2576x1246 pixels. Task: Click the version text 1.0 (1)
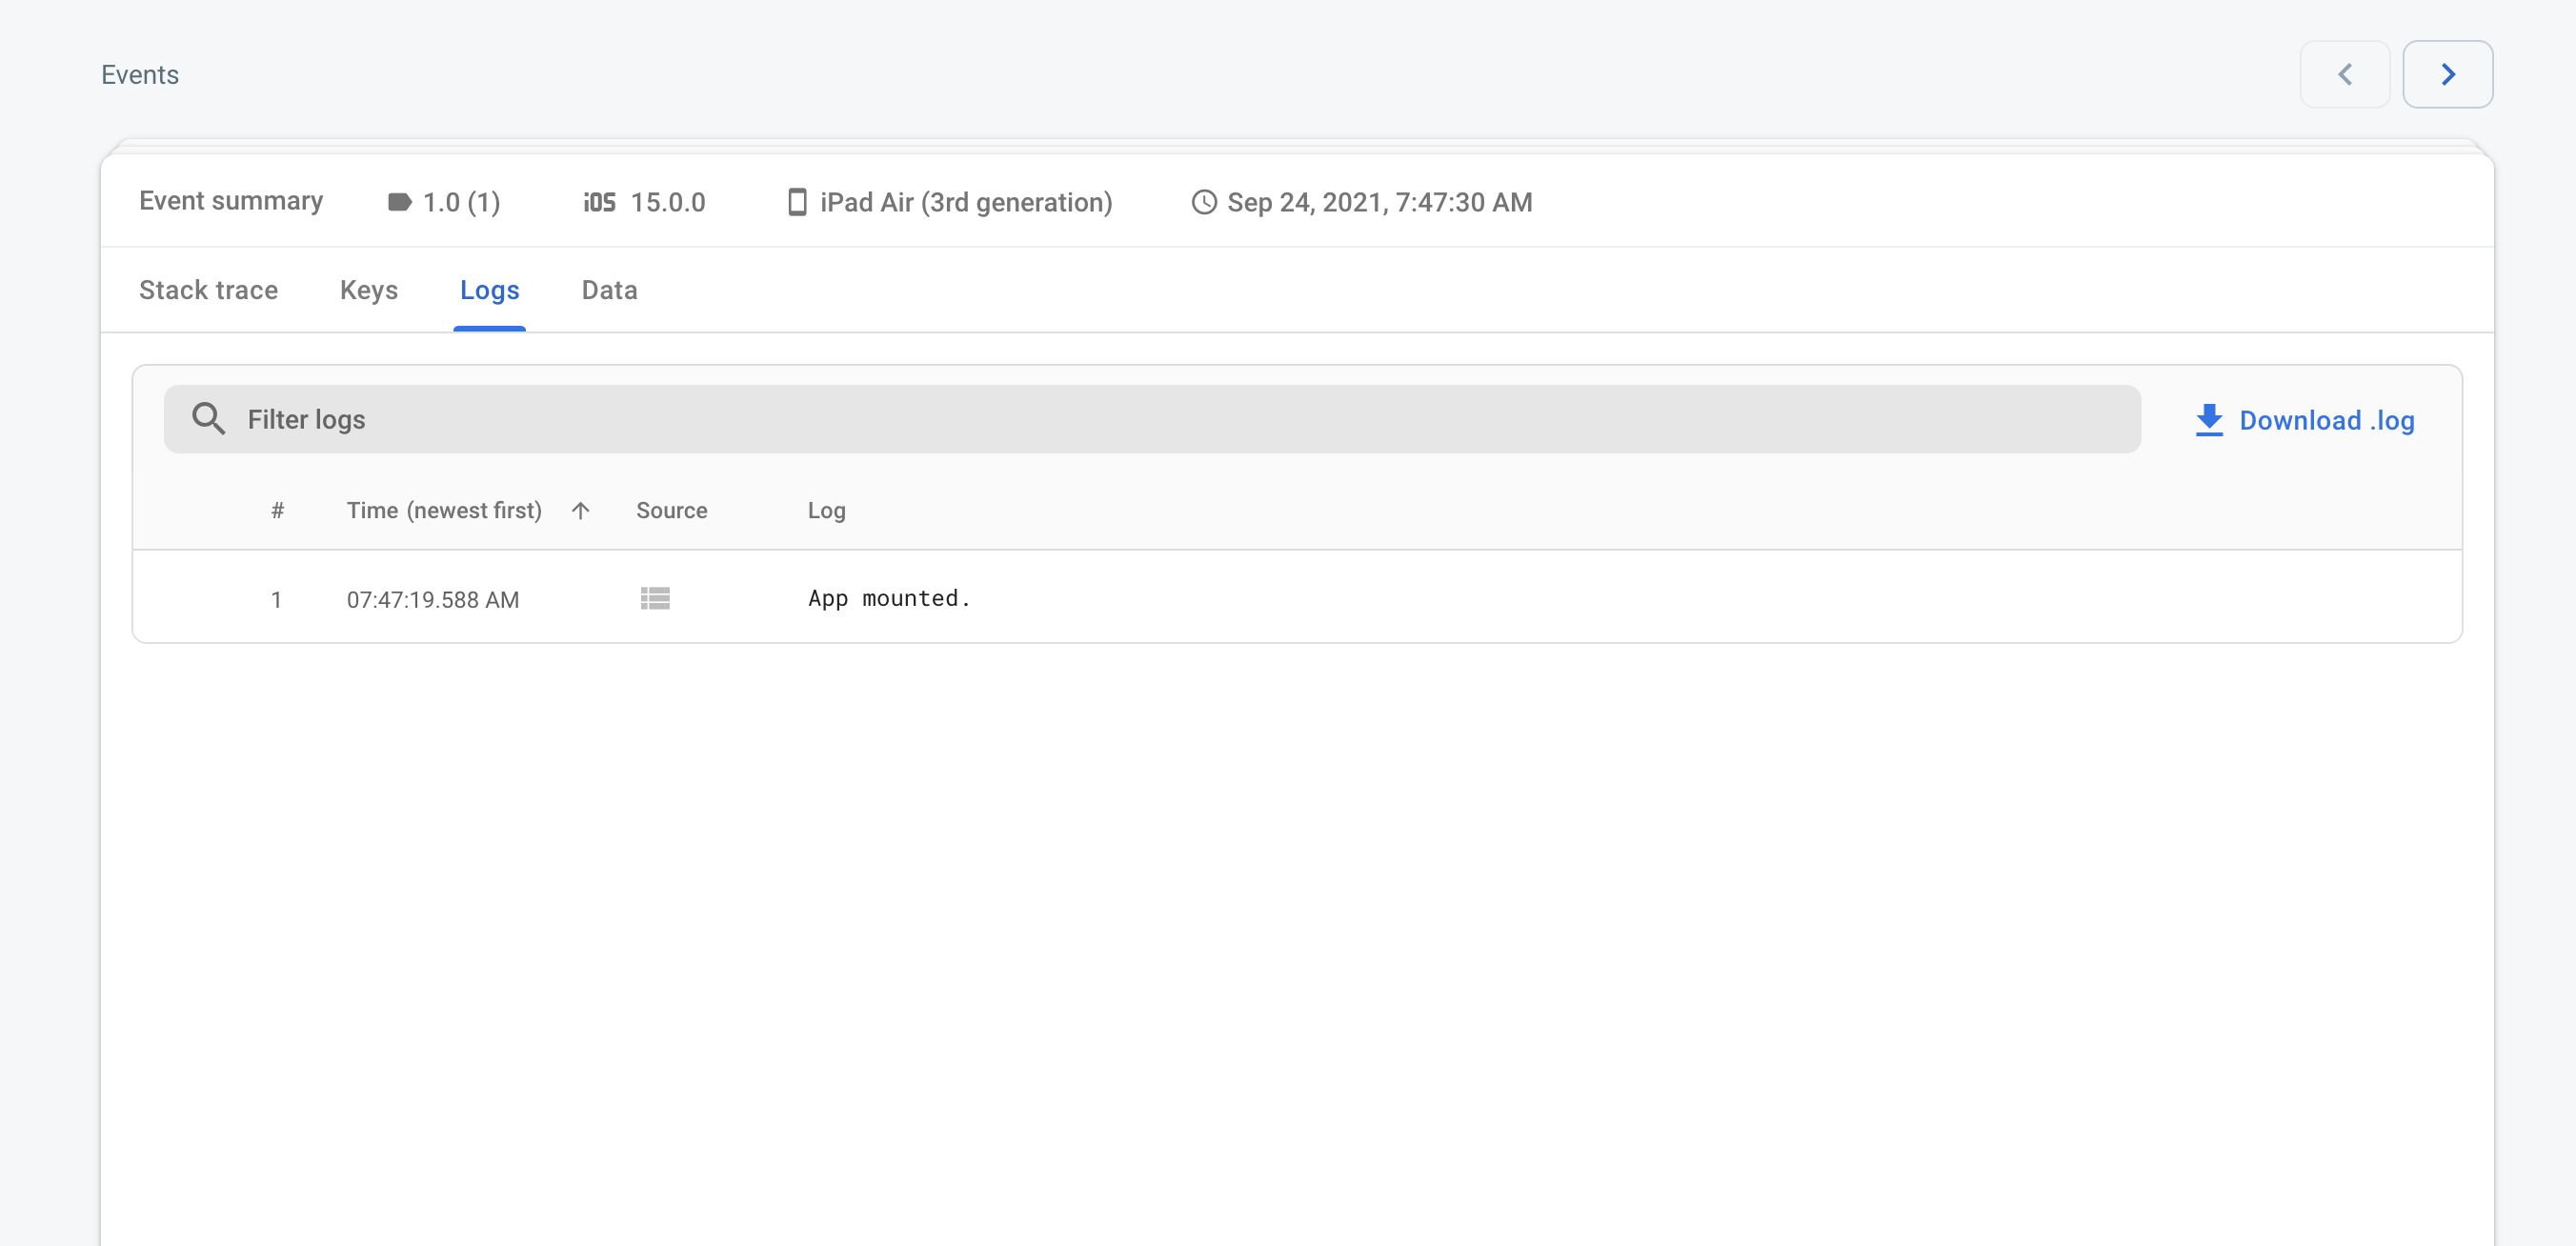461,202
